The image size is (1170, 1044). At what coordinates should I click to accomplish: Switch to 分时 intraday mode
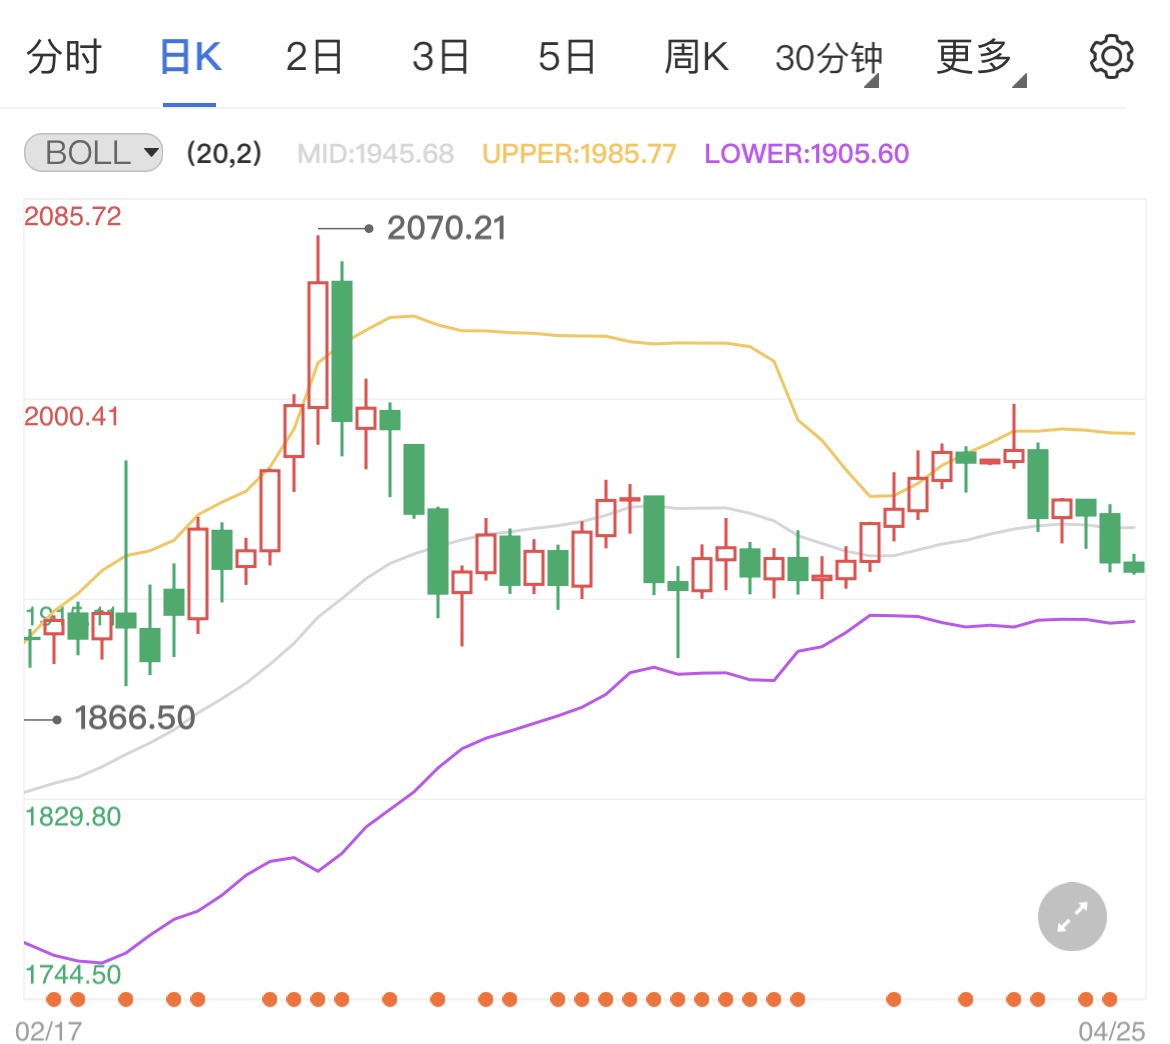[x=64, y=56]
